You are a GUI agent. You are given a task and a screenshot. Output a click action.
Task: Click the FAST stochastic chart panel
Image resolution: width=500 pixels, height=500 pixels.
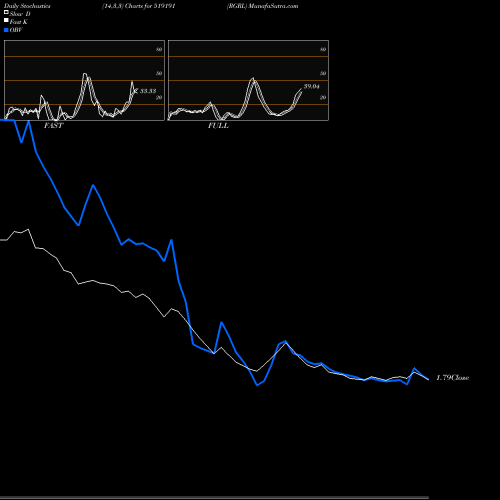click(x=84, y=80)
